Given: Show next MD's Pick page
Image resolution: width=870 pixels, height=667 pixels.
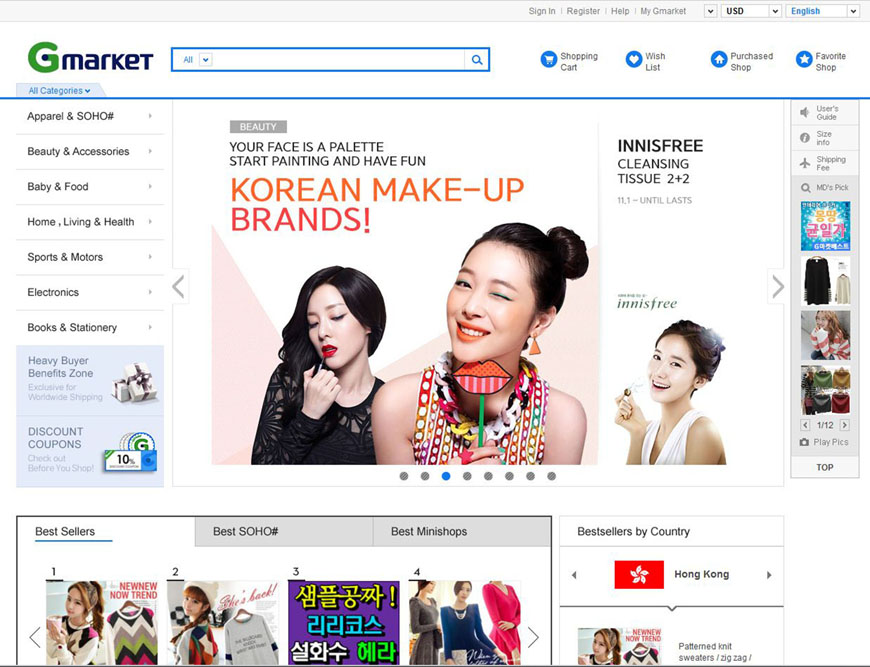Looking at the screenshot, I should click(x=844, y=425).
